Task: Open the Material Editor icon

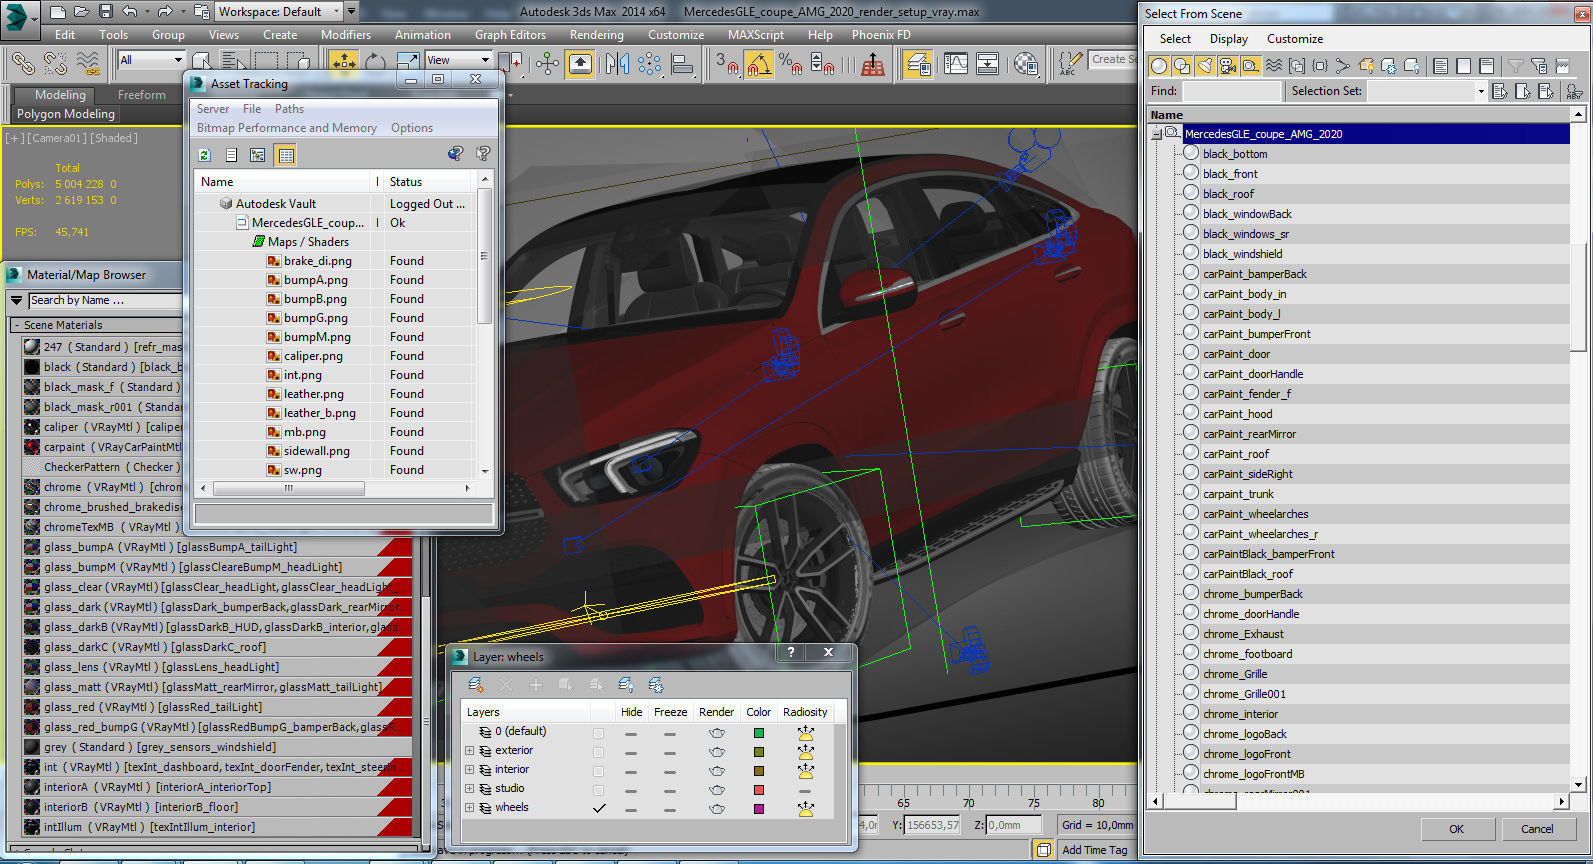Action: click(x=1026, y=63)
